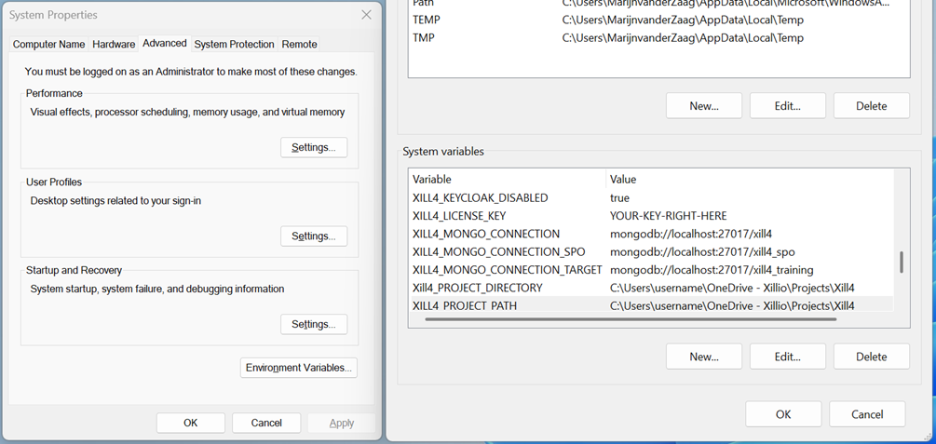Click value YOUR-KEY-RIGHT-HERE
The image size is (936, 444).
pyautogui.click(x=668, y=215)
